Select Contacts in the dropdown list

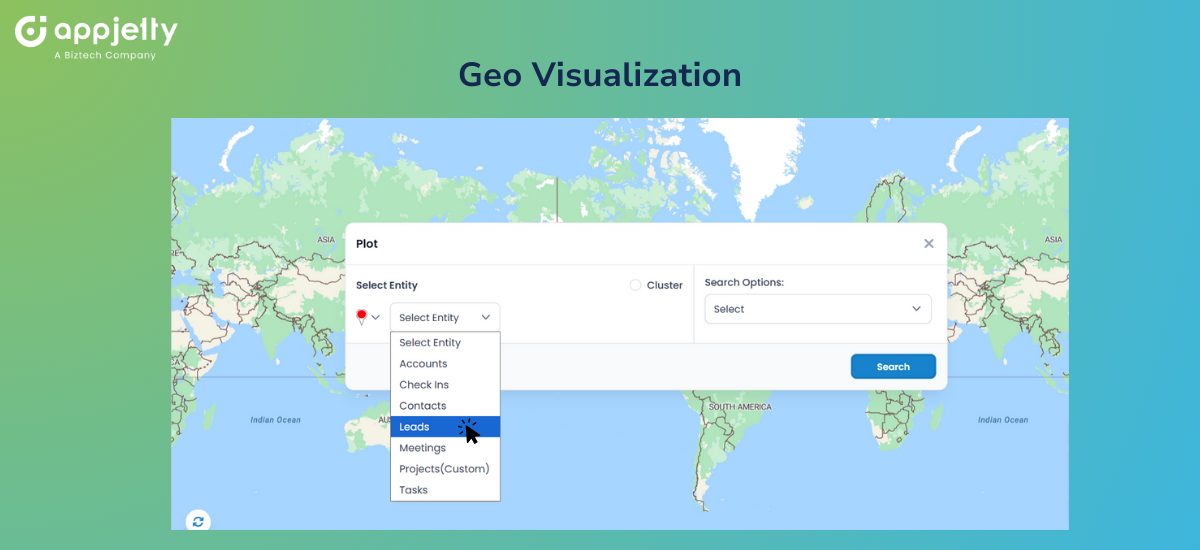tap(422, 406)
